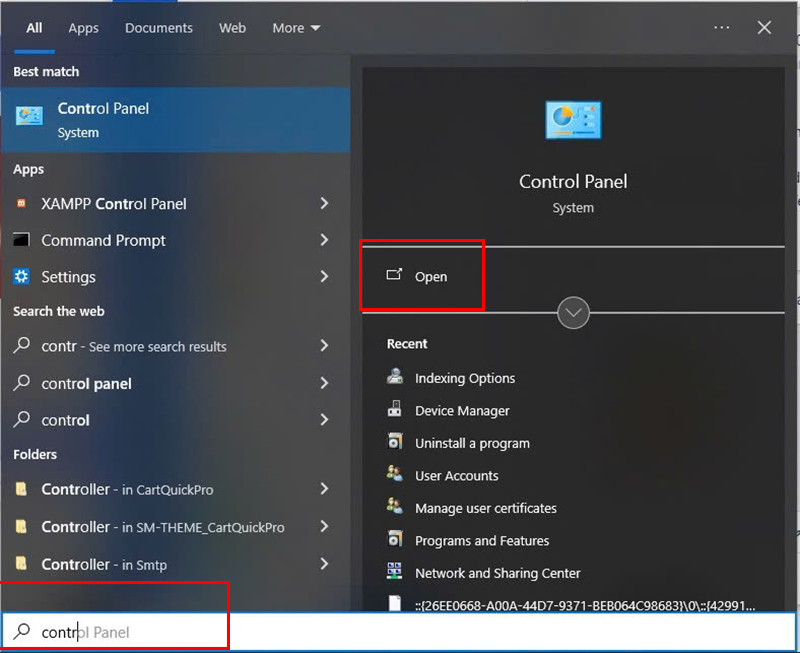Viewport: 800px width, 653px height.
Task: Open Uninstall a program shortcut
Action: [x=471, y=443]
